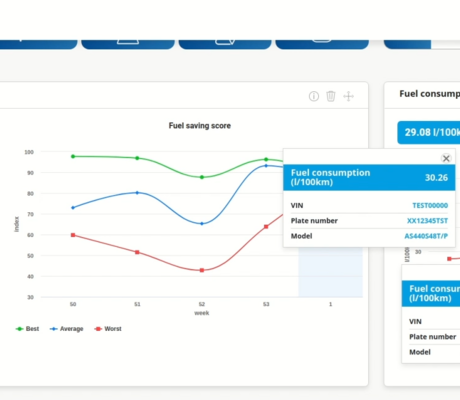Image resolution: width=460 pixels, height=400 pixels.
Task: Select the Worst data point at week 52
Action: (x=202, y=270)
